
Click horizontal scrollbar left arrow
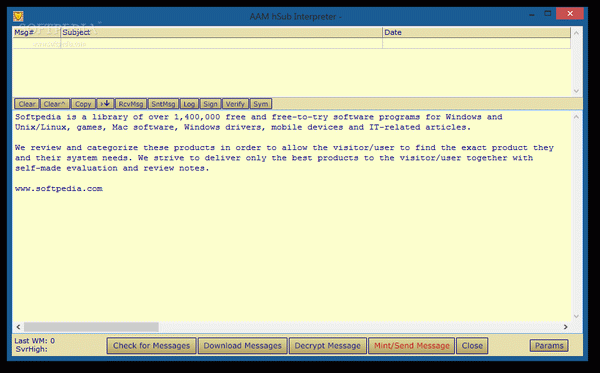[18, 327]
